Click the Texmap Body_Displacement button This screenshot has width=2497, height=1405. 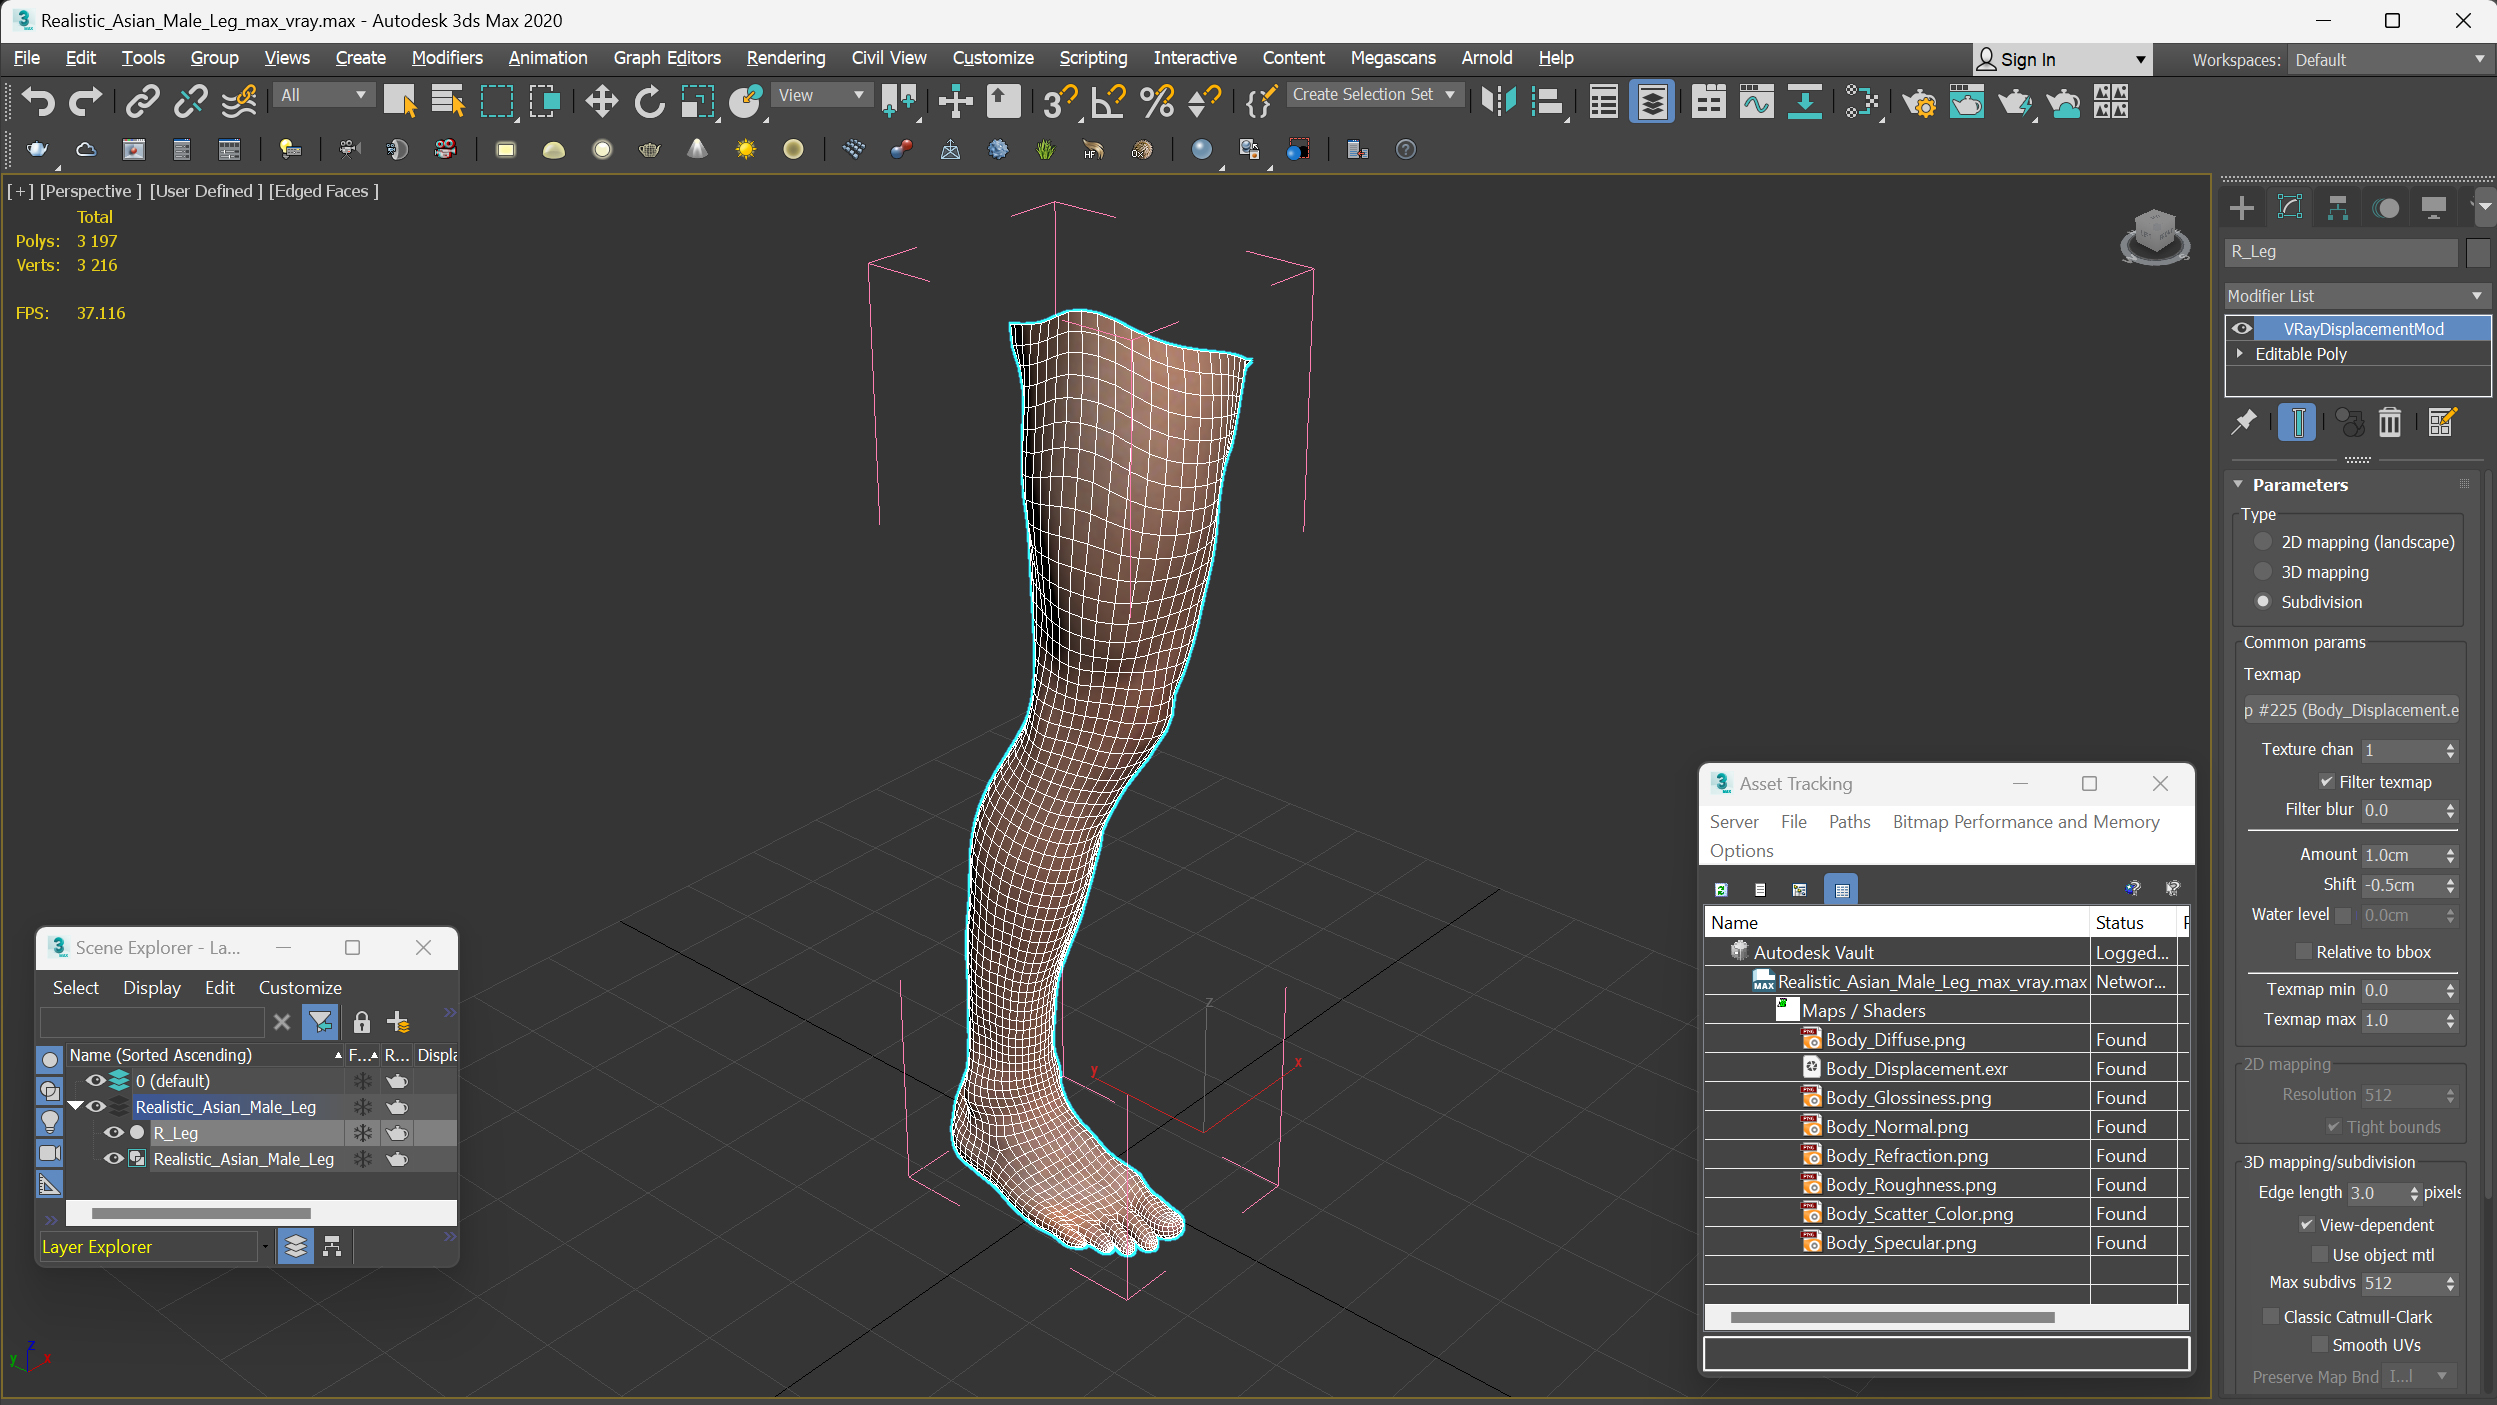[x=2351, y=710]
